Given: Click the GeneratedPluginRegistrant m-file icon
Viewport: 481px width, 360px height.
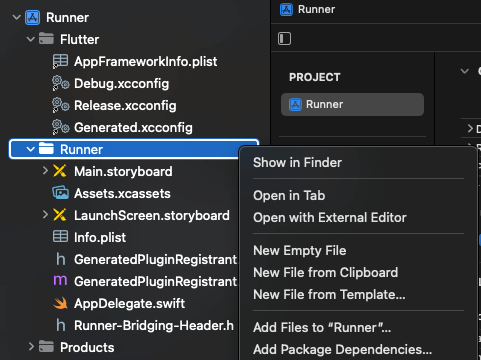Looking at the screenshot, I should point(60,281).
